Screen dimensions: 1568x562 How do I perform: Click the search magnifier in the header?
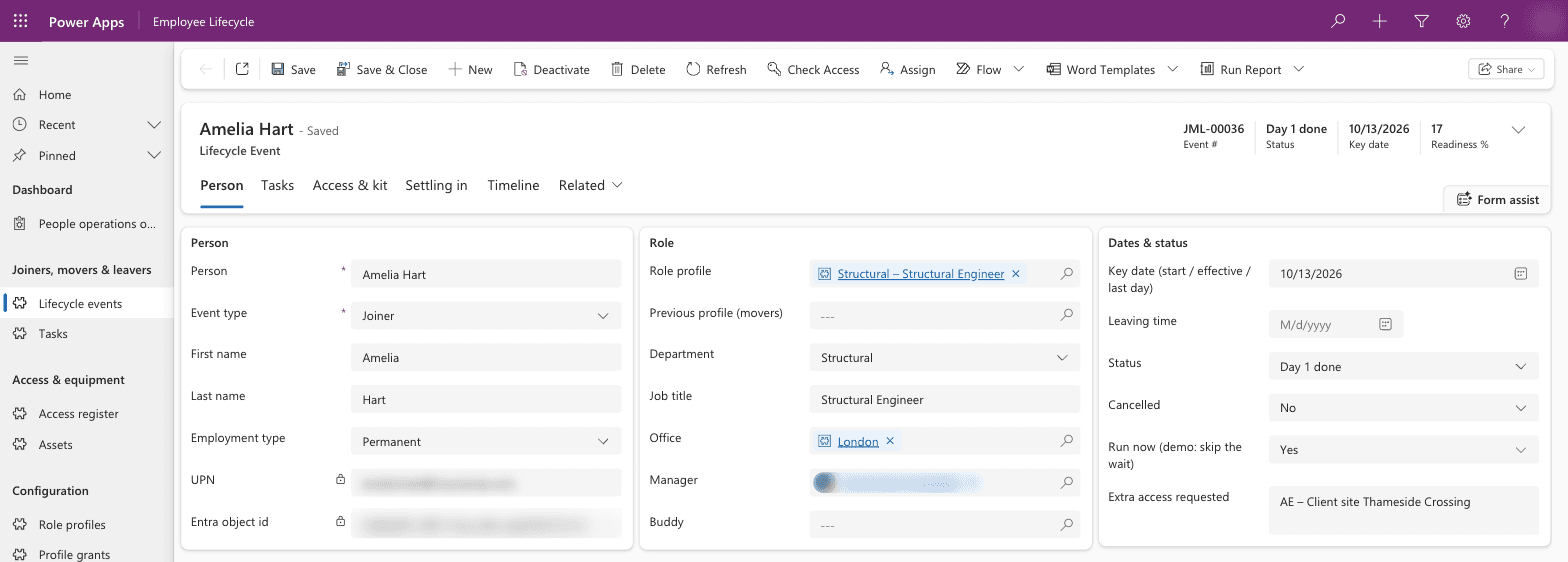point(1338,21)
